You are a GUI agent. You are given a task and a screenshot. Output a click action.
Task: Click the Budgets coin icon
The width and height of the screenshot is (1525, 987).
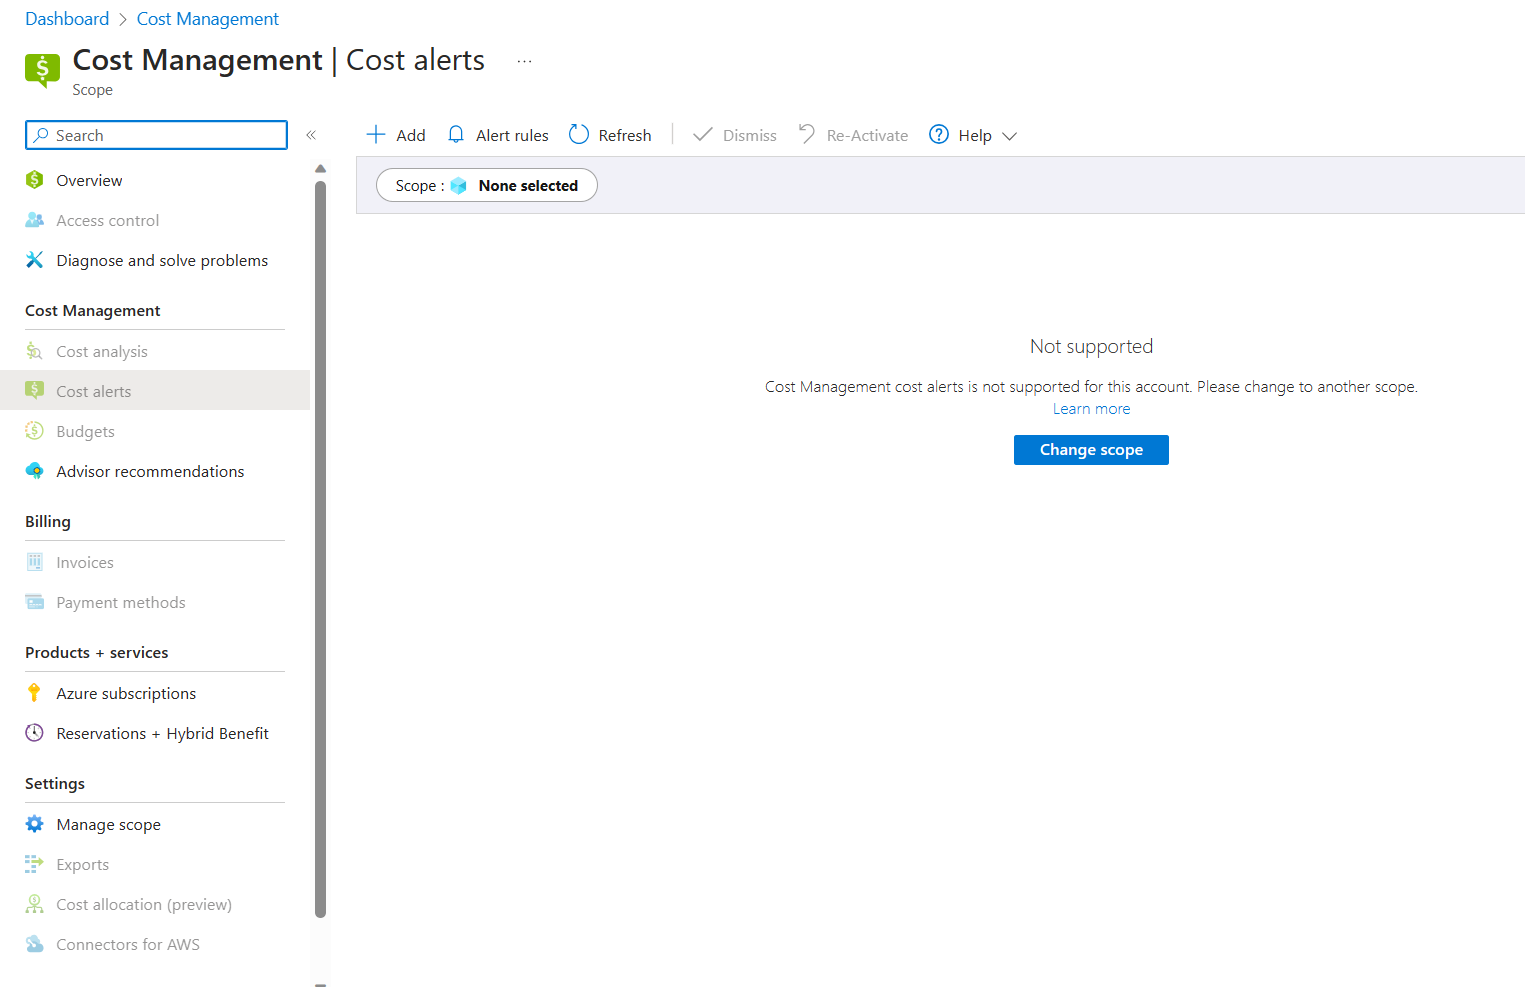(x=35, y=431)
